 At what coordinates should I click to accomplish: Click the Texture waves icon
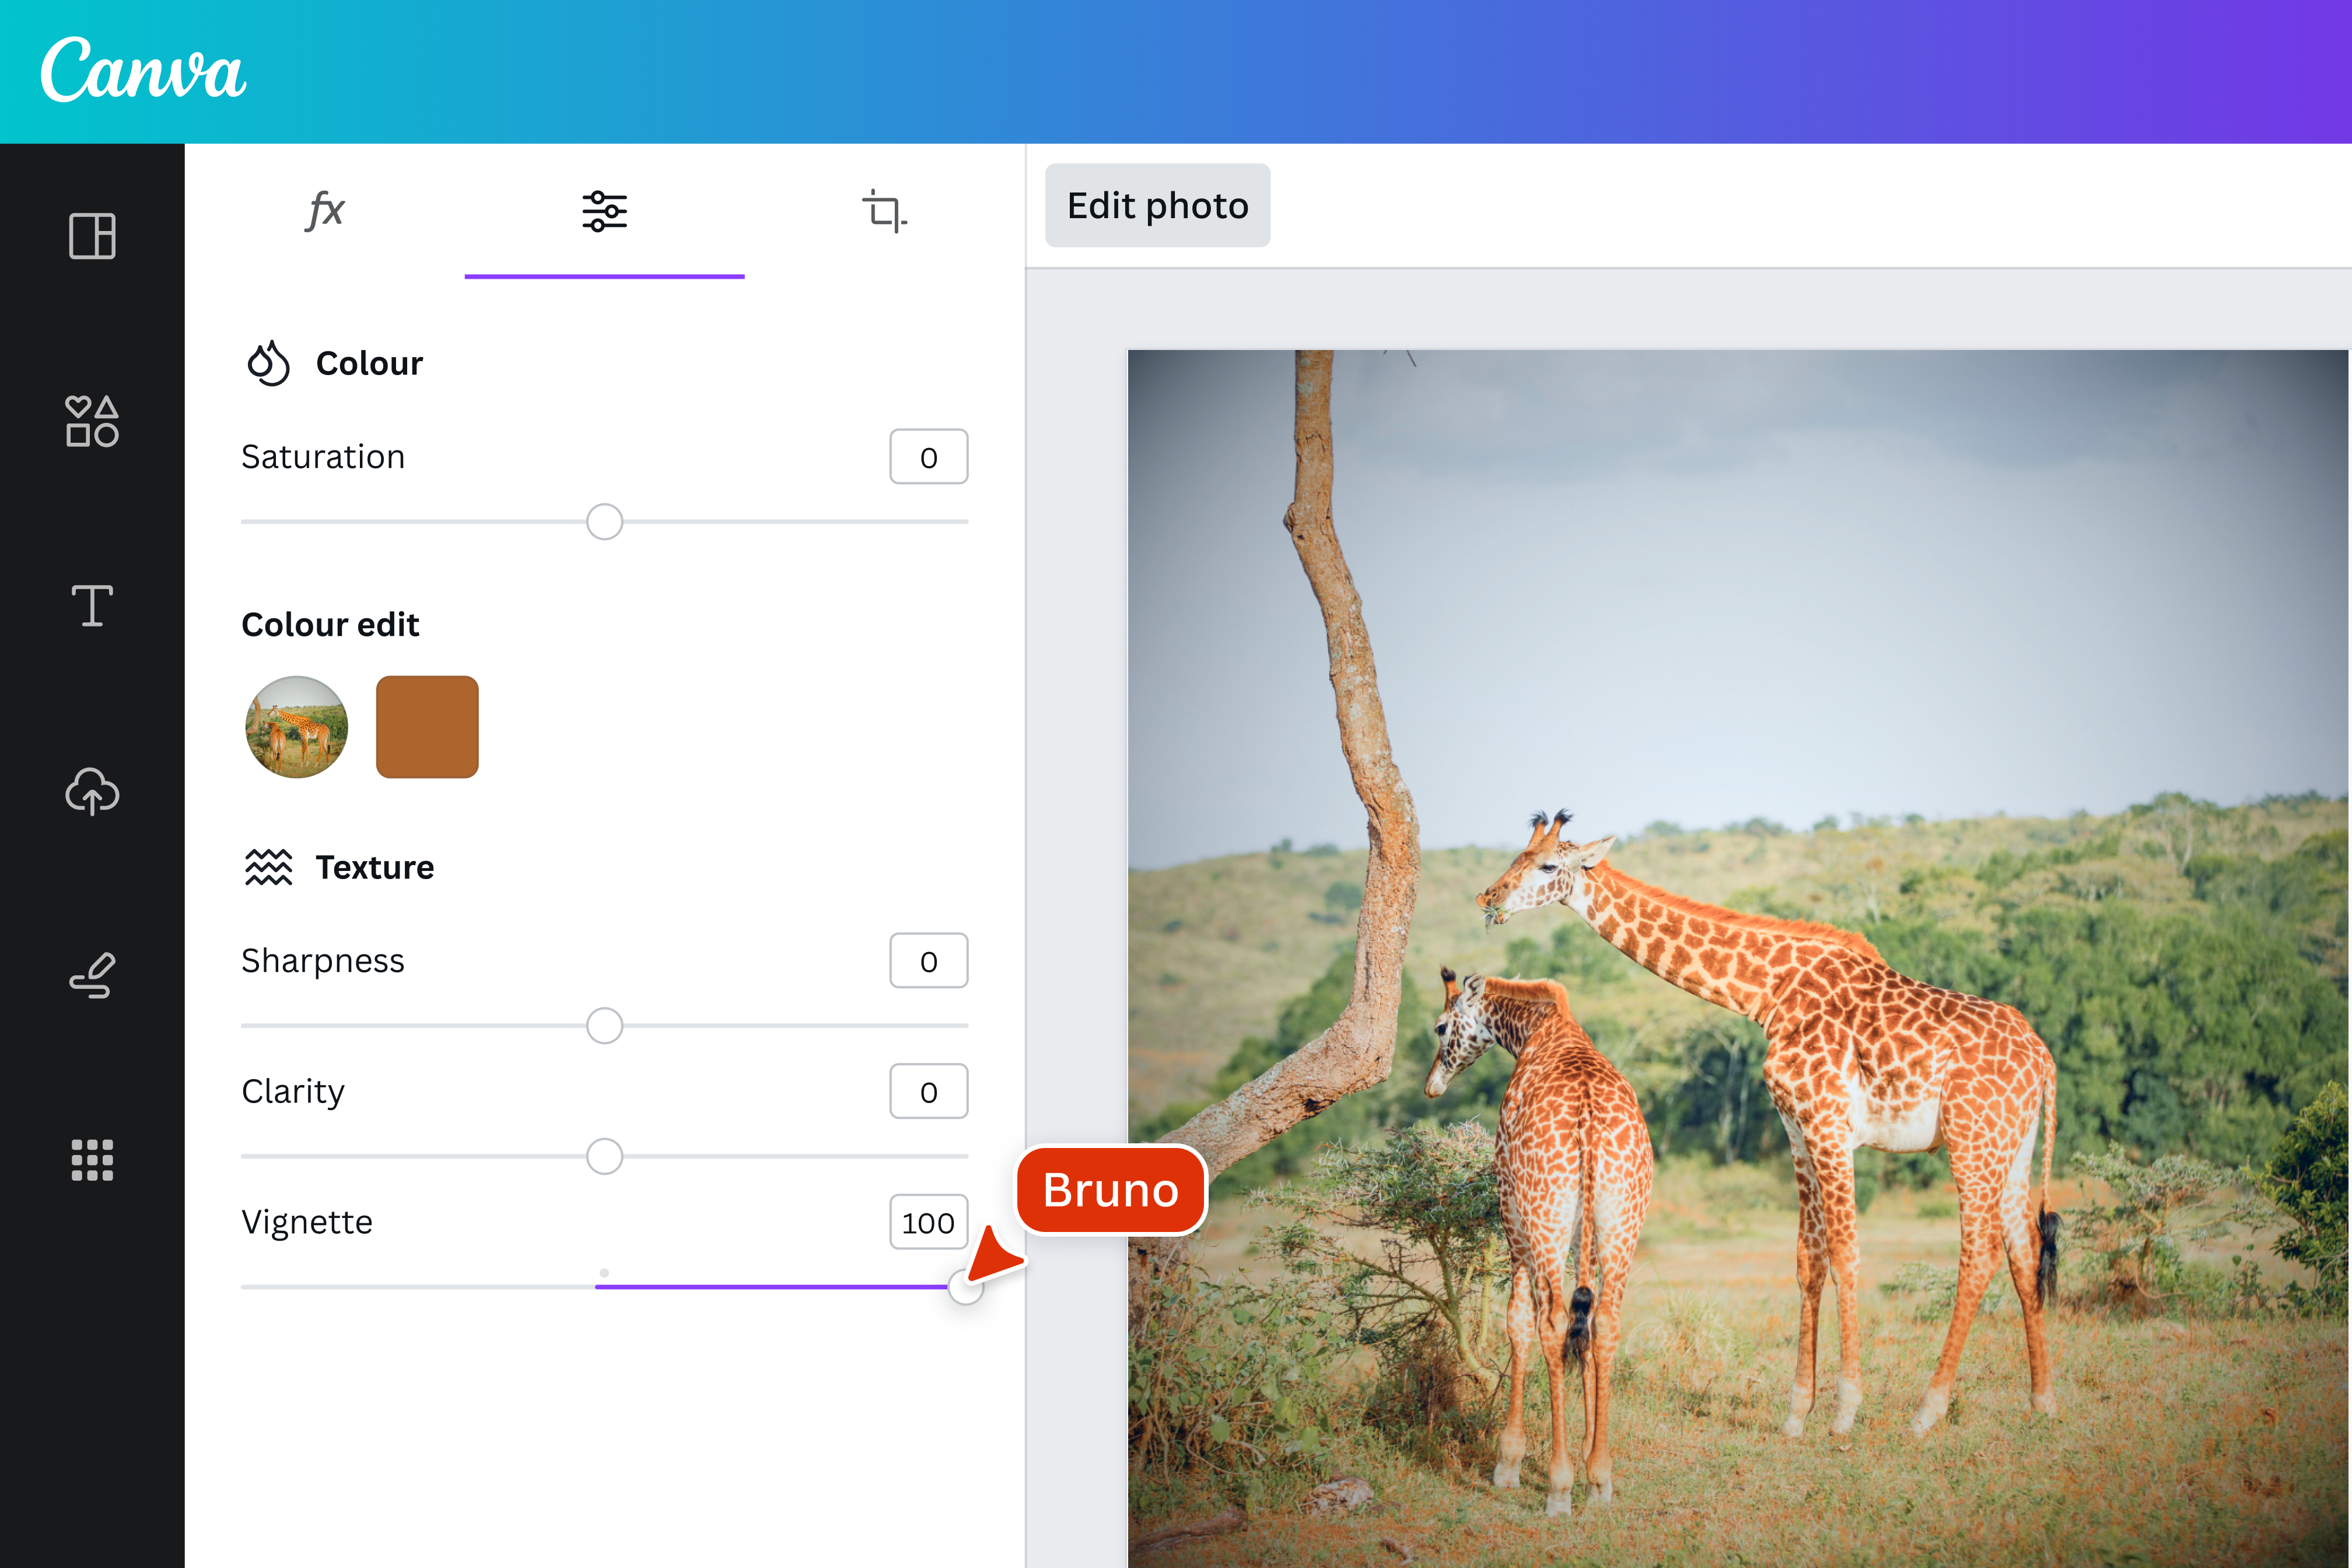point(268,867)
